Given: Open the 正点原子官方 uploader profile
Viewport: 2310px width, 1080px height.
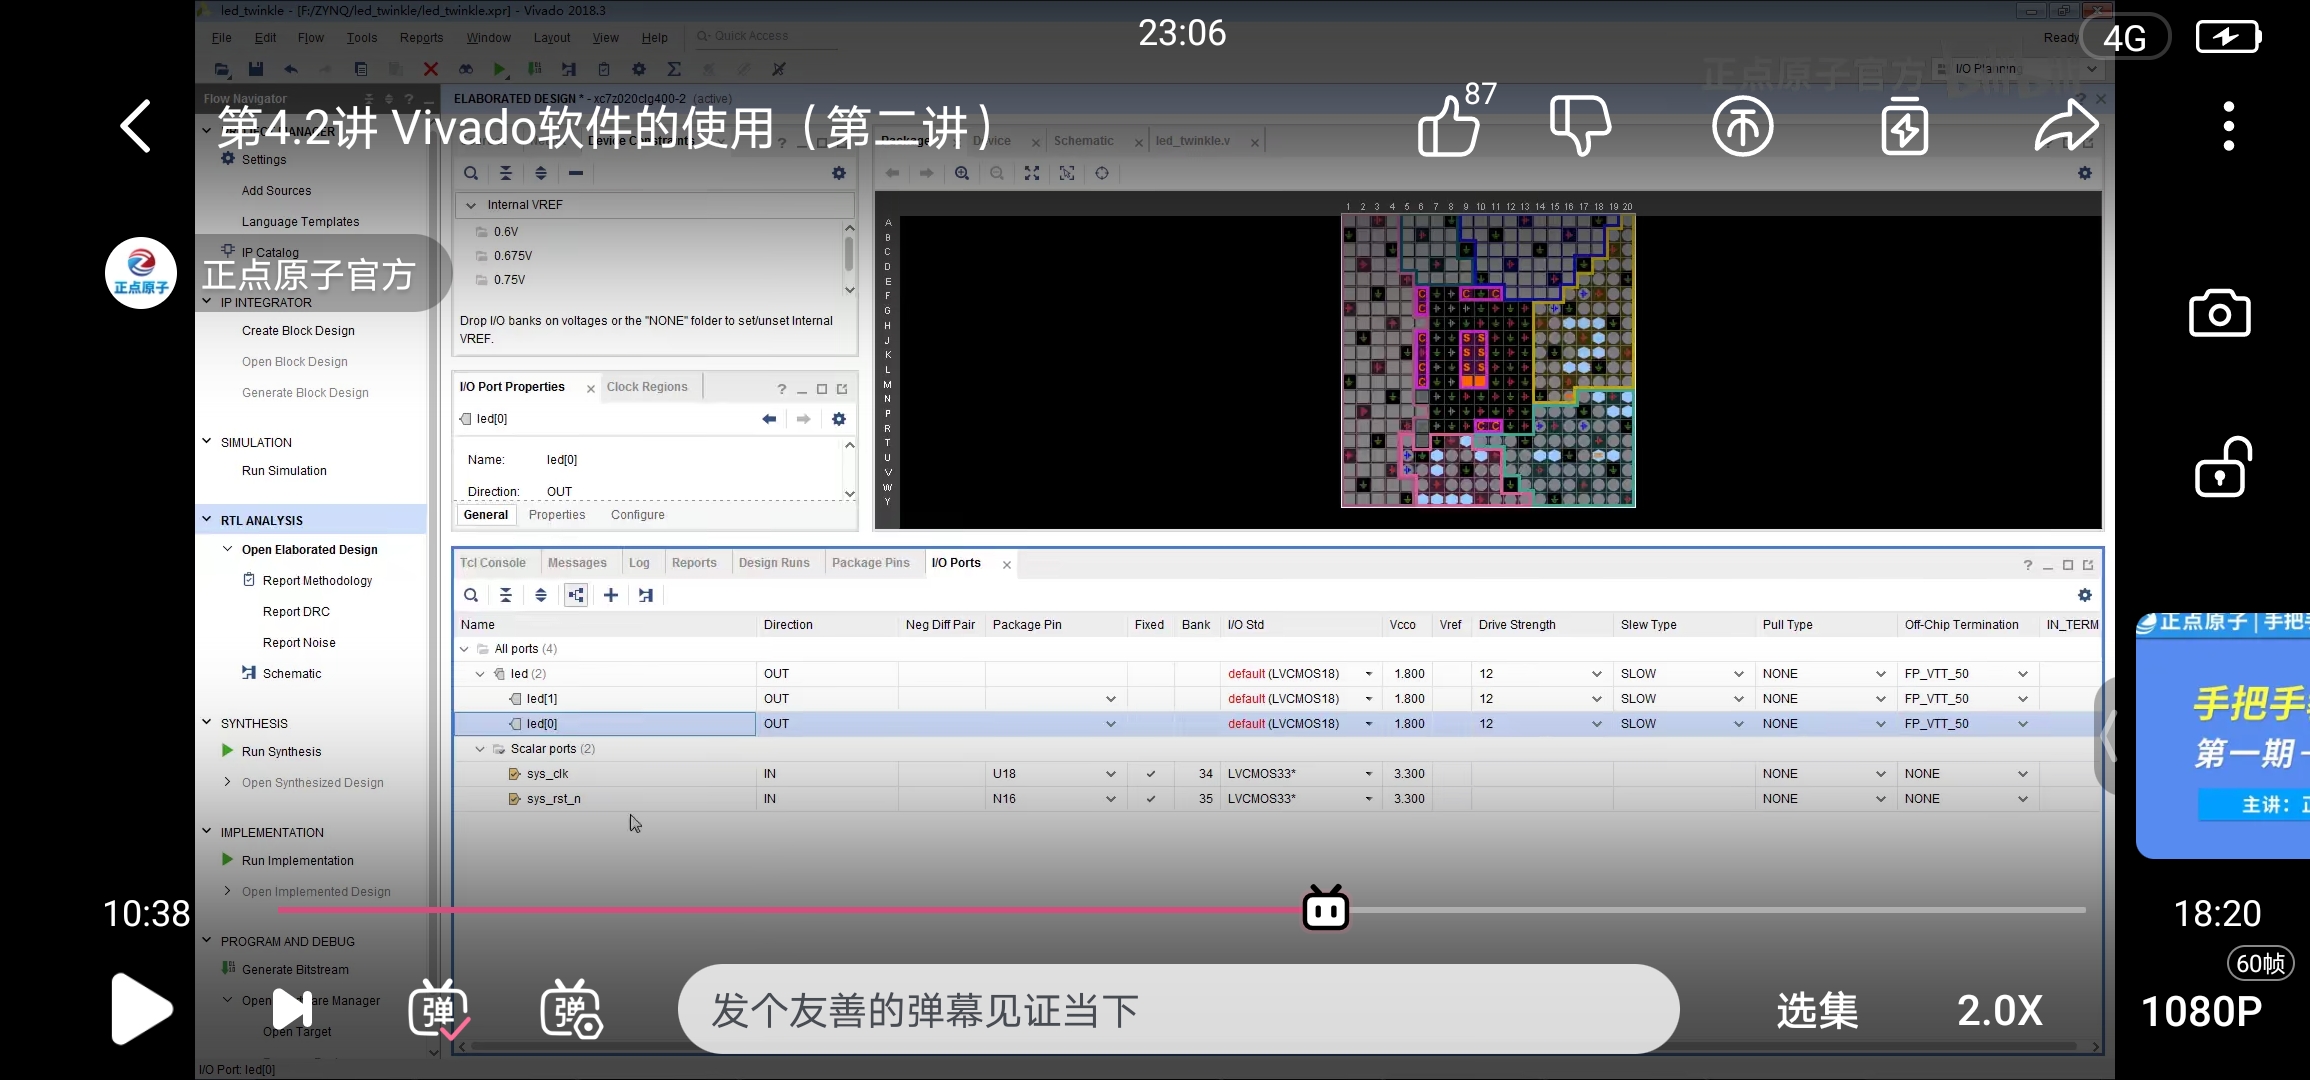Looking at the screenshot, I should 276,273.
